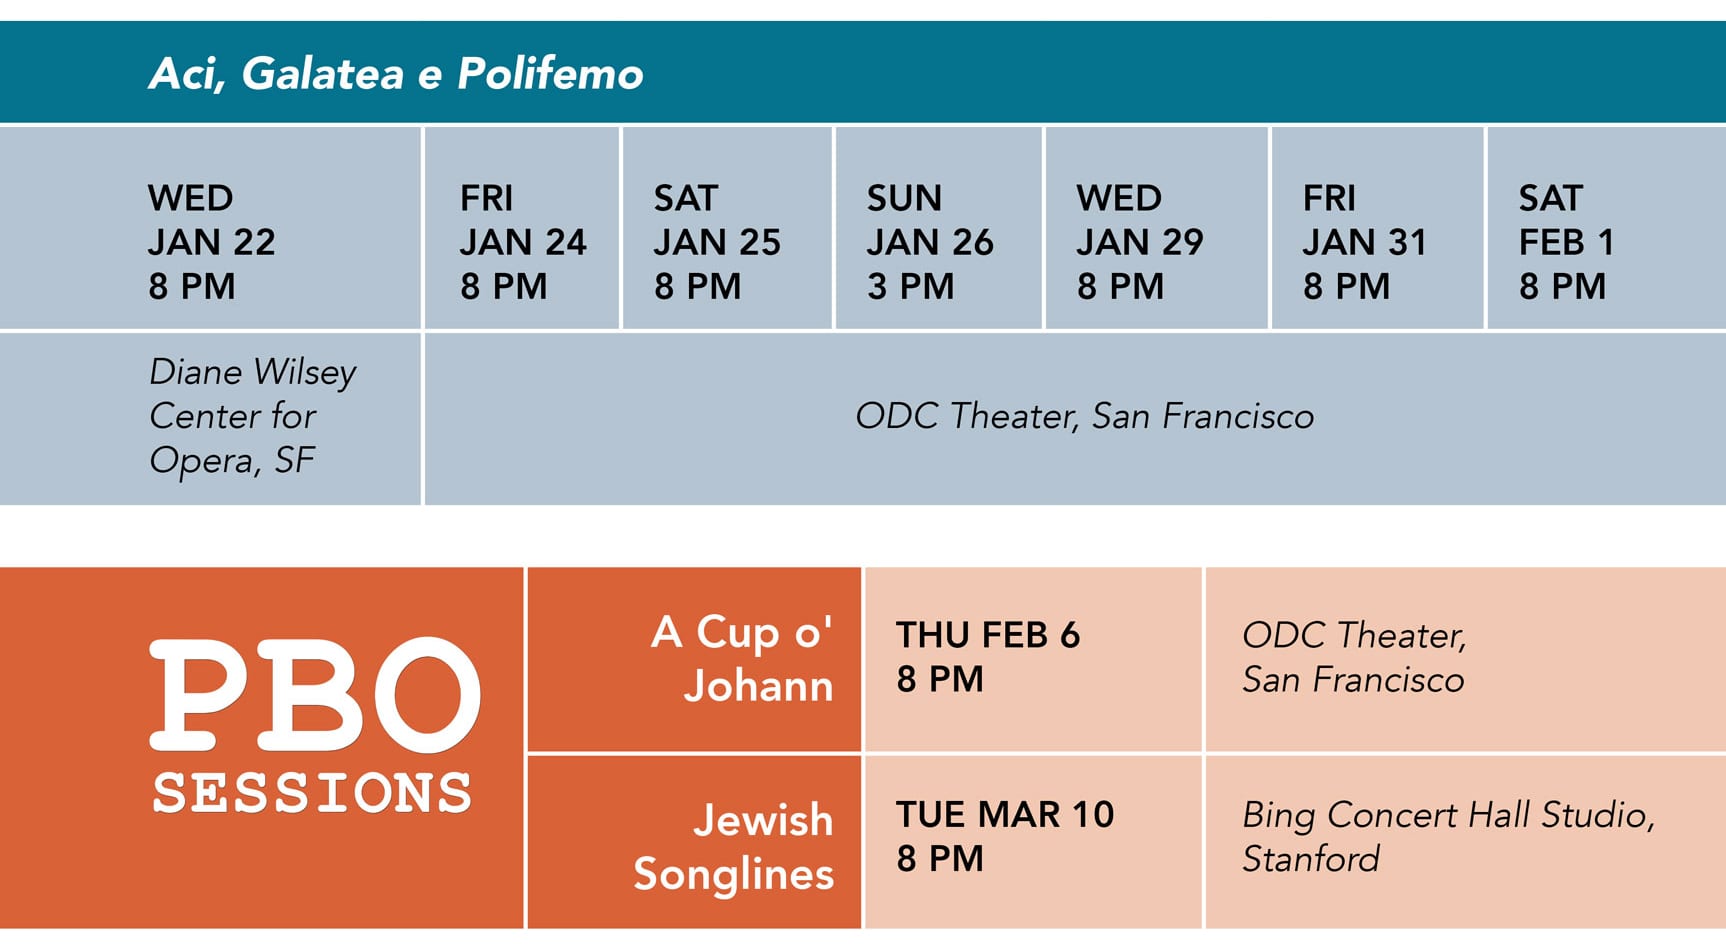This screenshot has width=1726, height=950.
Task: Choose the WED JAN 29 8 PM showing
Action: point(1139,242)
